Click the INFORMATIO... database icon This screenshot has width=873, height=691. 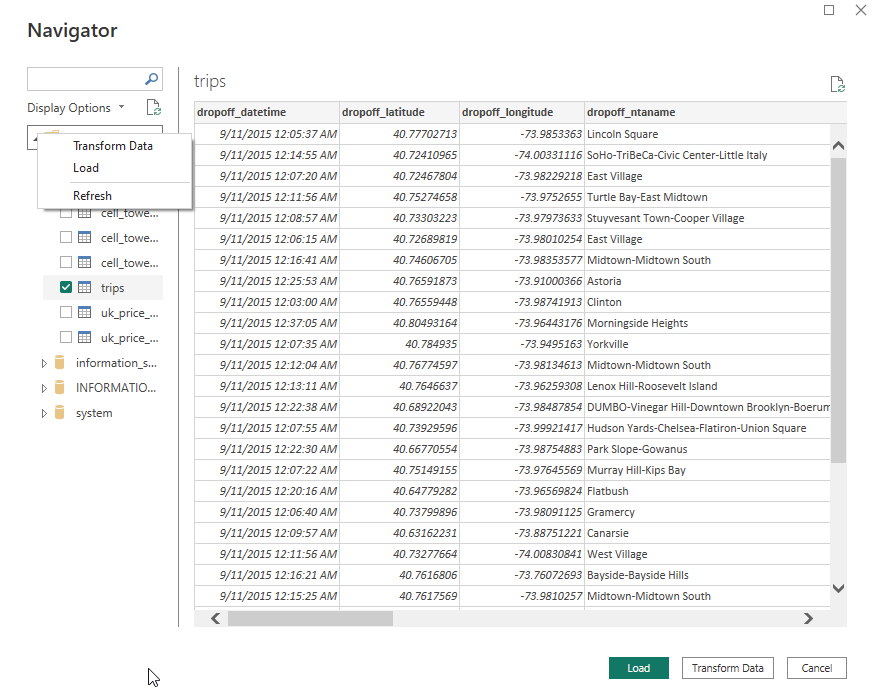point(60,387)
